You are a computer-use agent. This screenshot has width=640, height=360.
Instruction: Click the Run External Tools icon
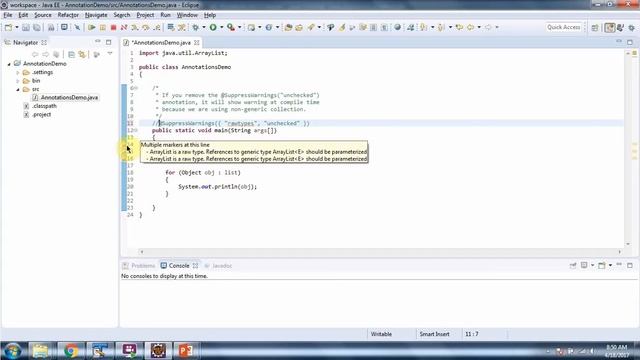pyautogui.click(x=231, y=27)
